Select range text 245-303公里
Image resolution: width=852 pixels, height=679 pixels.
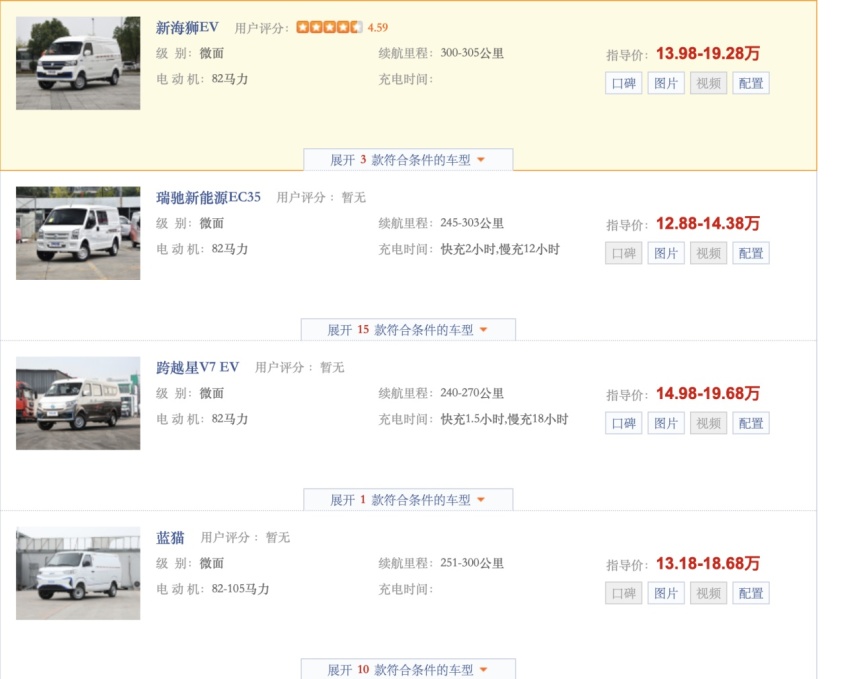(472, 223)
